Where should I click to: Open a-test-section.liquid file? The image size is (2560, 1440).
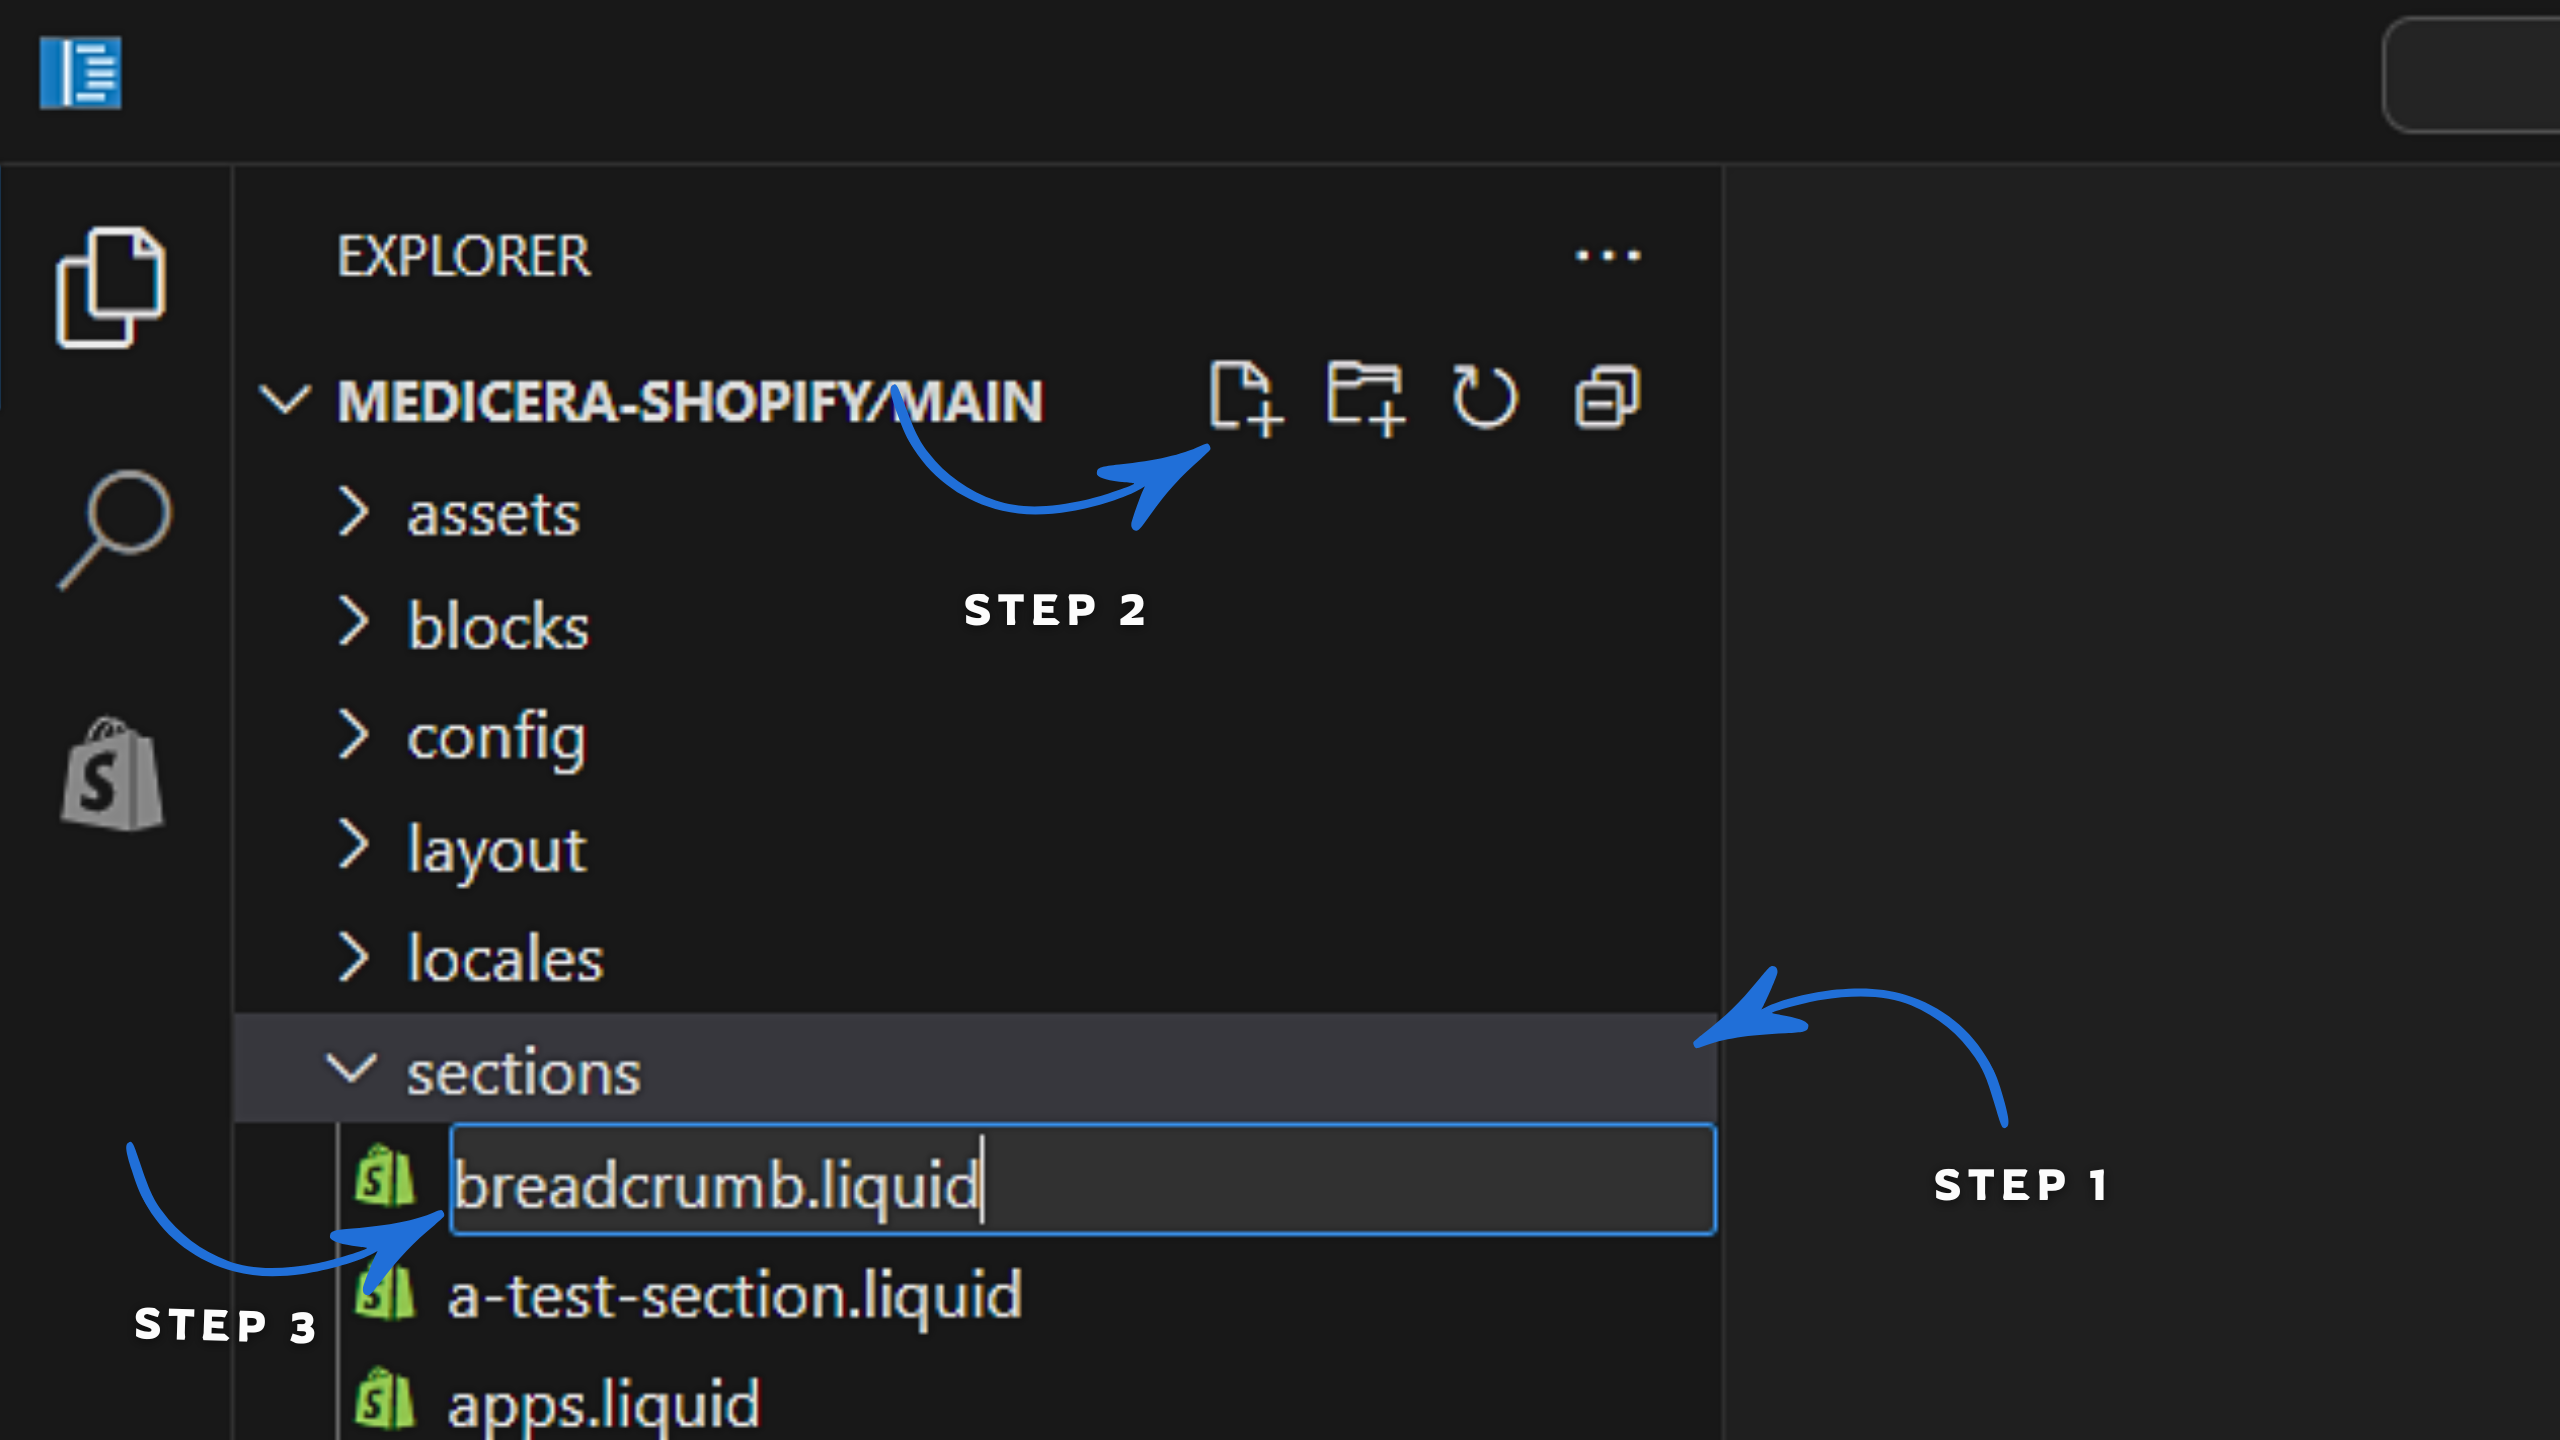point(735,1295)
